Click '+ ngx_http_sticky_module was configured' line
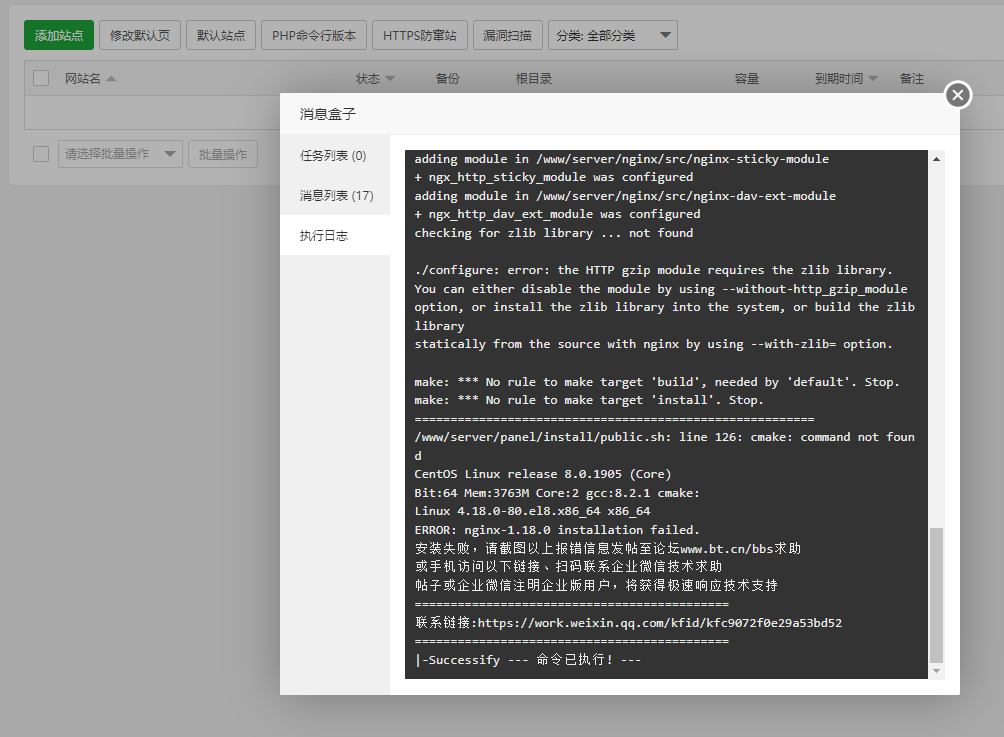The width and height of the screenshot is (1004, 737). tap(554, 177)
